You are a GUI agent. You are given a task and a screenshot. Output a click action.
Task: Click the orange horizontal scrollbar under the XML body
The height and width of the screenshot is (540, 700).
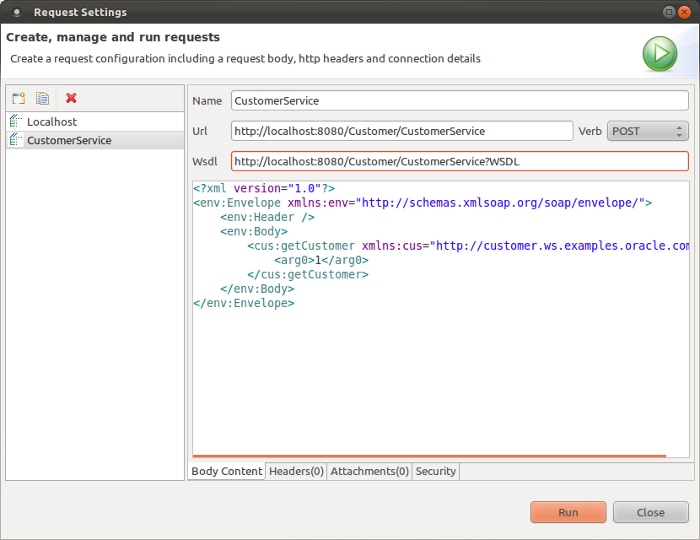429,457
